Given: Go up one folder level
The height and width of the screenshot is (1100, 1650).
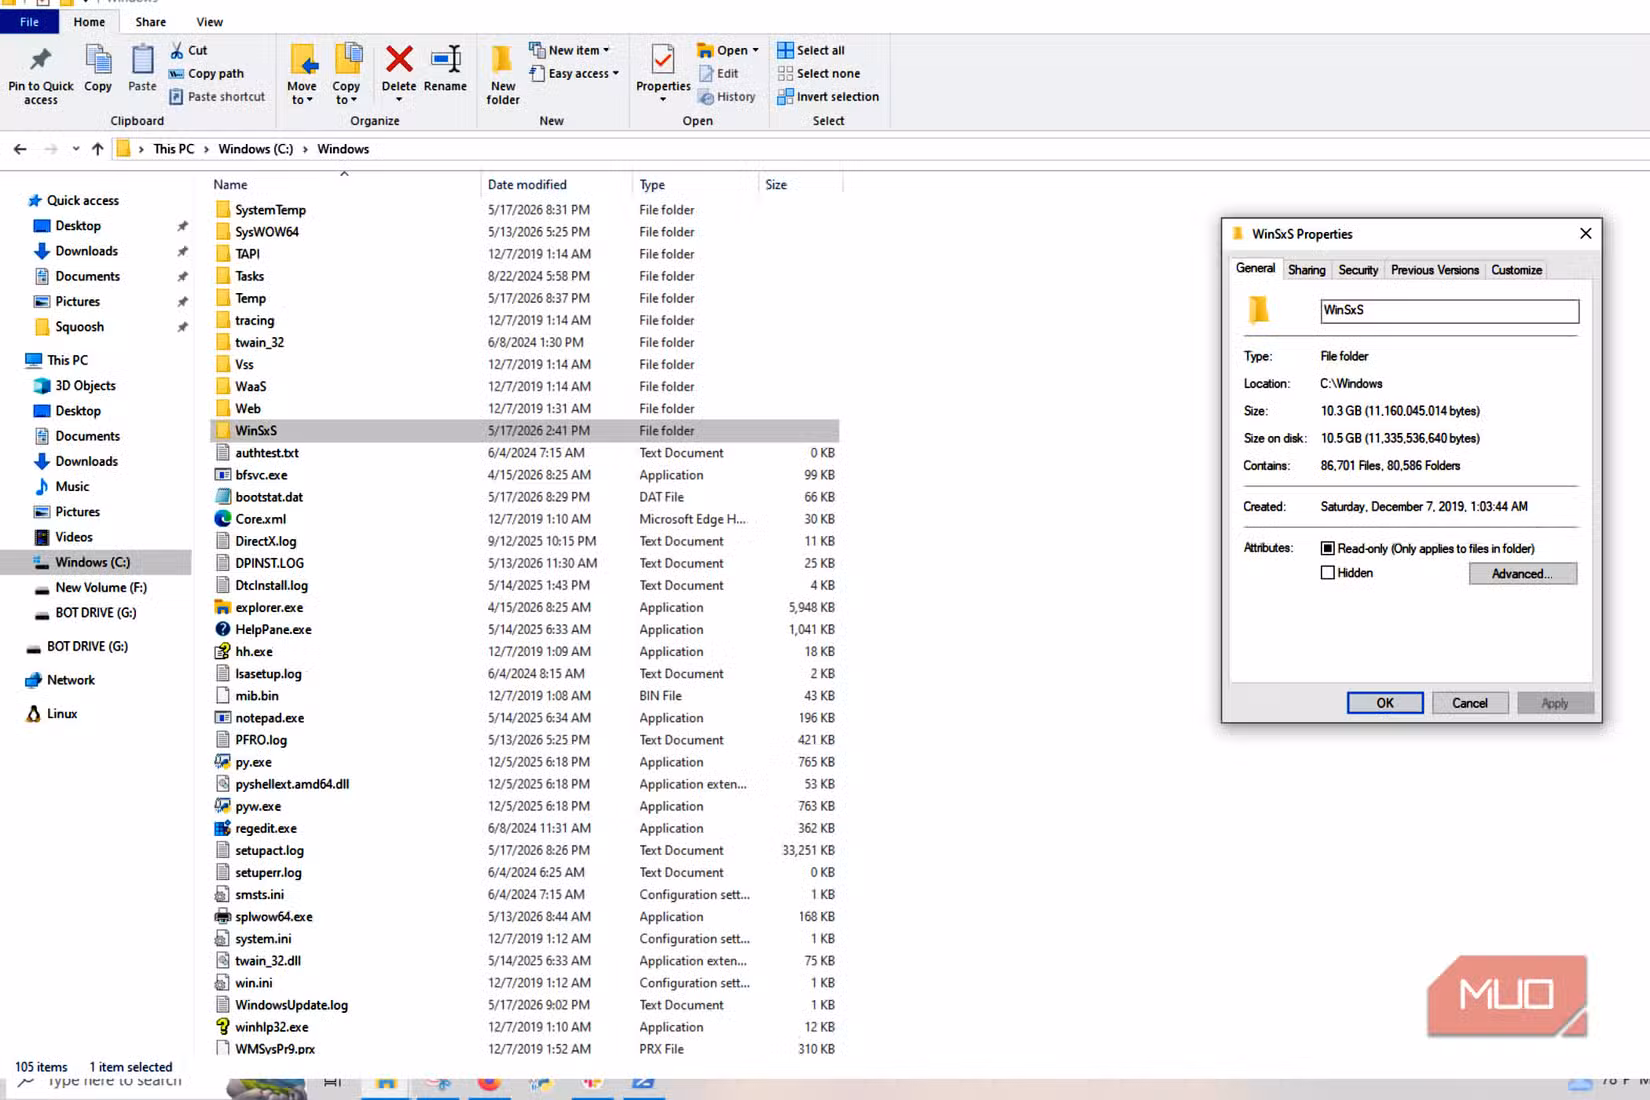Looking at the screenshot, I should coord(97,149).
